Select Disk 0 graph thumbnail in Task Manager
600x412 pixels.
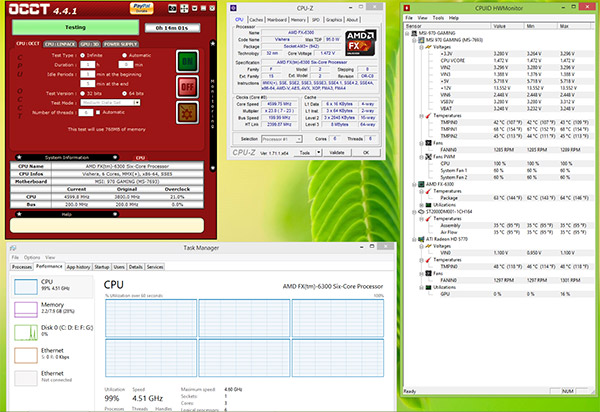[x=26, y=332]
